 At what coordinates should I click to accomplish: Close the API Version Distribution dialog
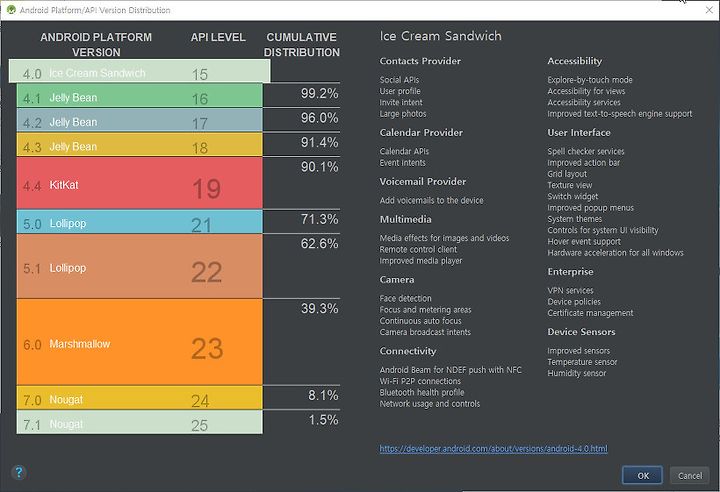click(709, 10)
